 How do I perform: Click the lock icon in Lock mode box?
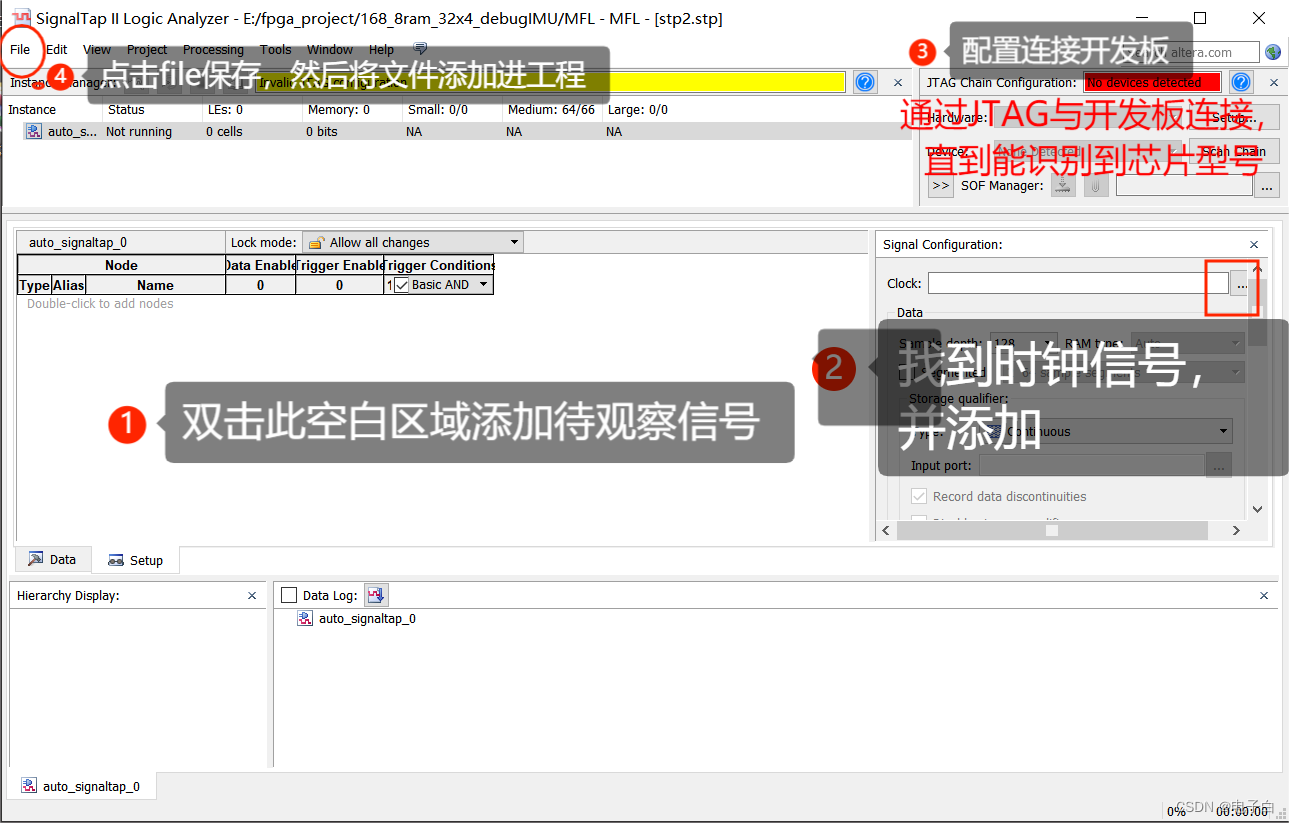pos(316,242)
